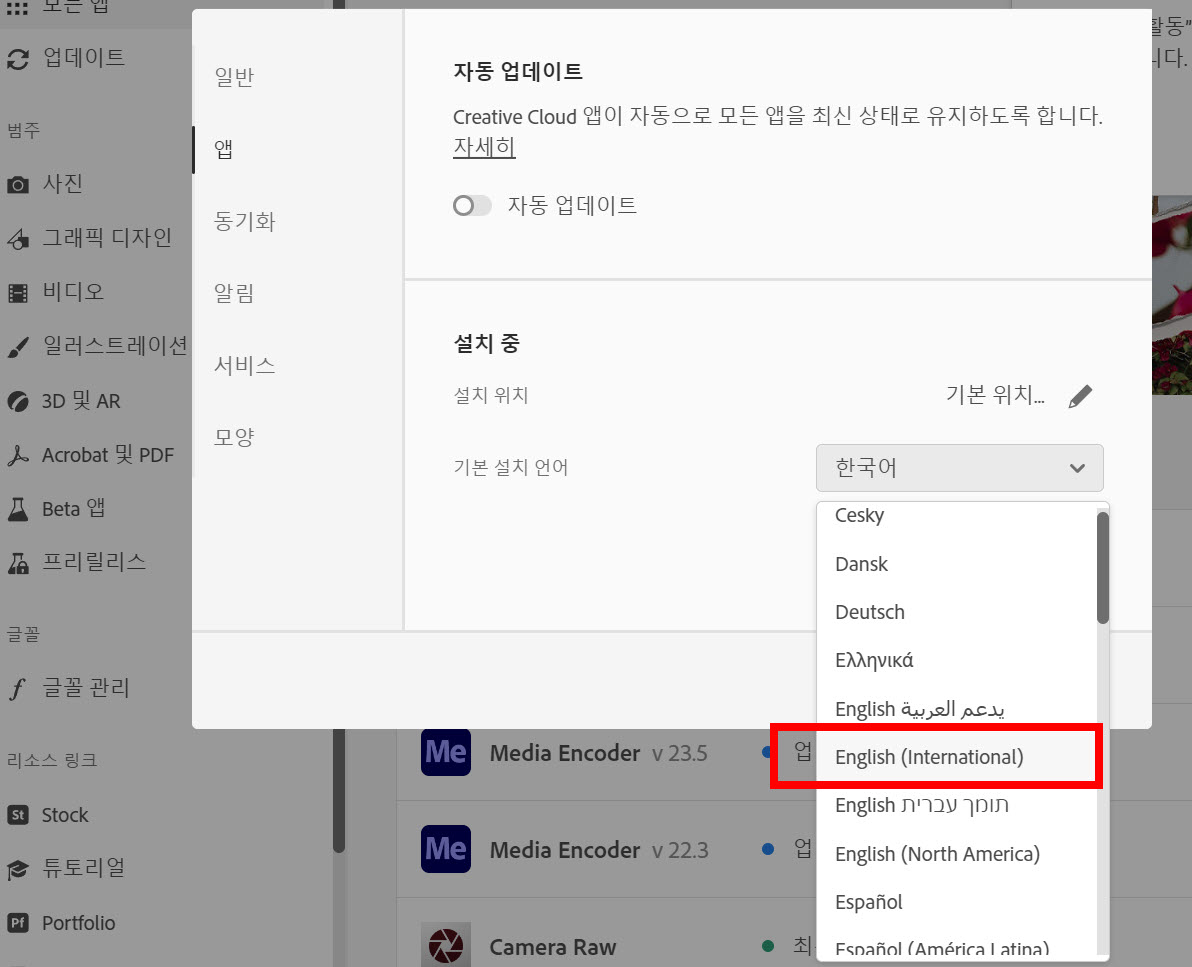Click the 자세히 learn more link

pos(484,147)
